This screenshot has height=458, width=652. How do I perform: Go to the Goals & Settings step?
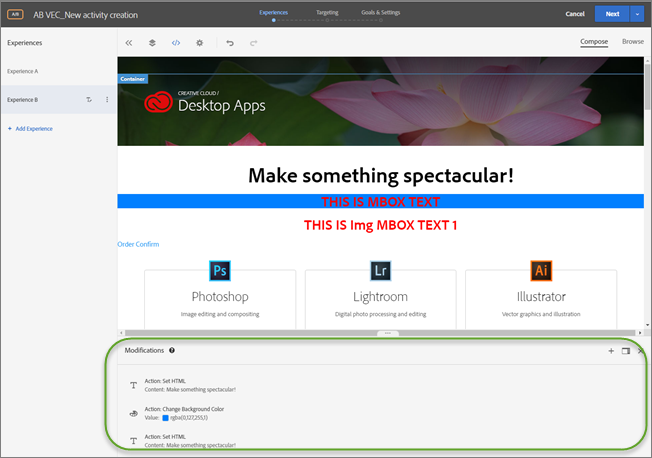point(380,12)
